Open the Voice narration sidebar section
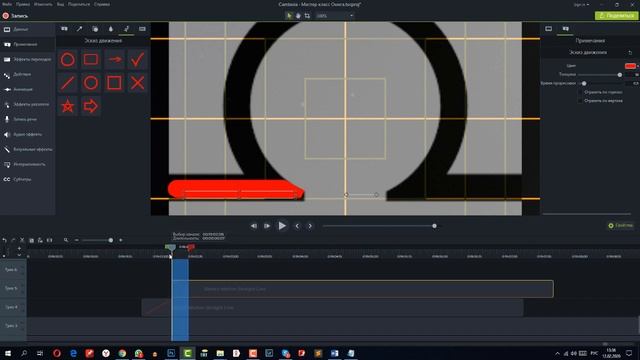Viewport: 640px width, 360px height. pyautogui.click(x=27, y=119)
